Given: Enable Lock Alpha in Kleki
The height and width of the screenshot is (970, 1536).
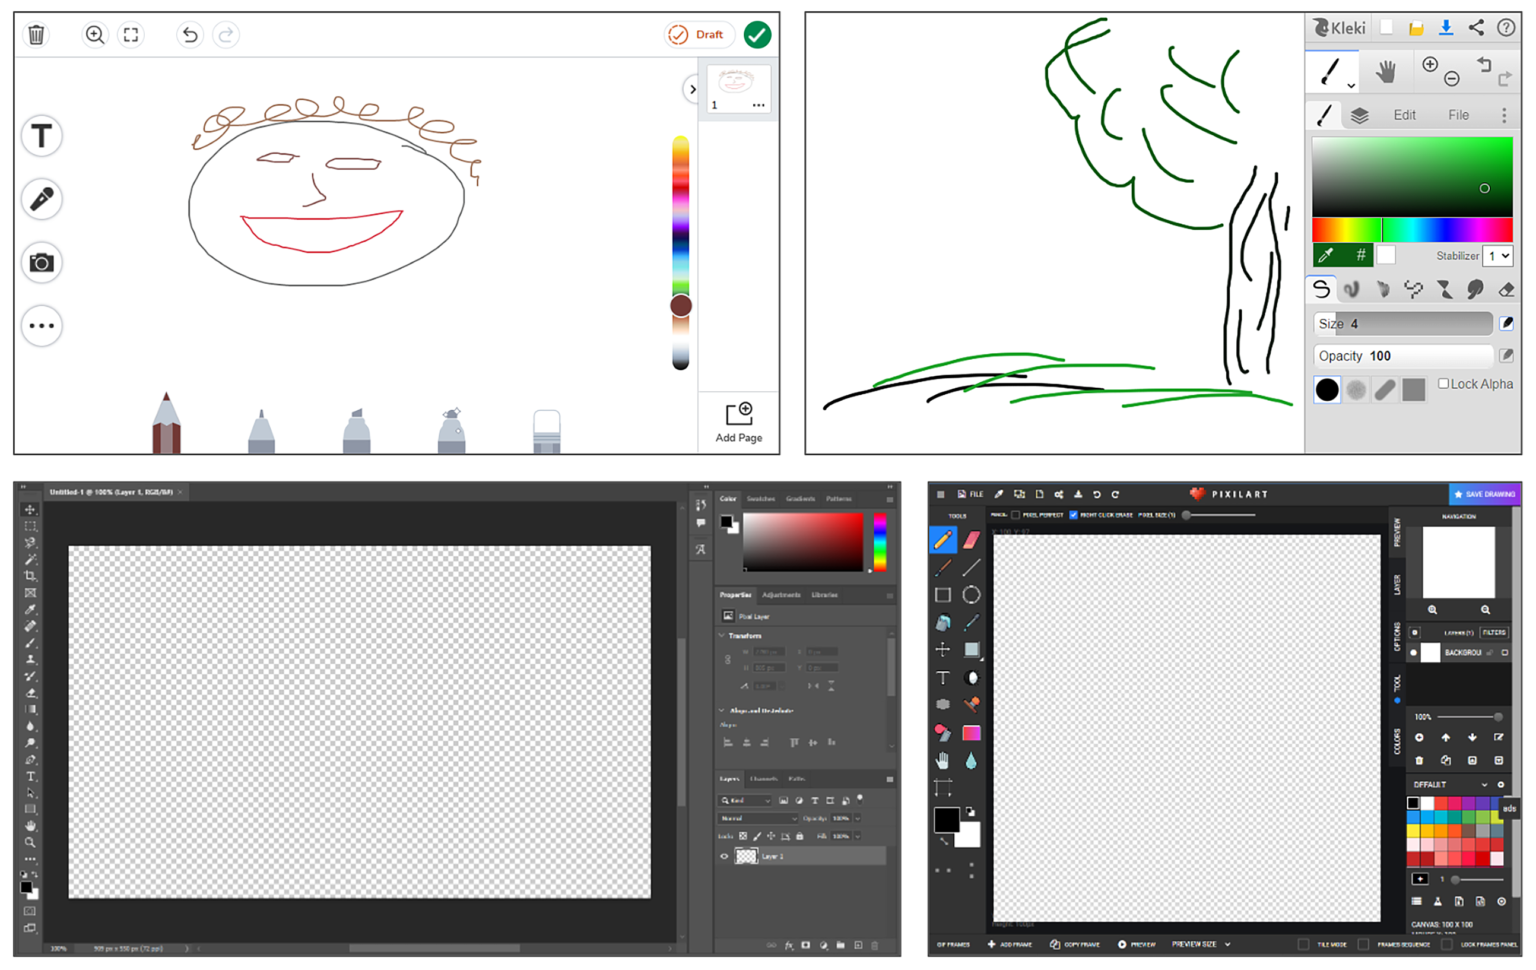Looking at the screenshot, I should point(1444,383).
